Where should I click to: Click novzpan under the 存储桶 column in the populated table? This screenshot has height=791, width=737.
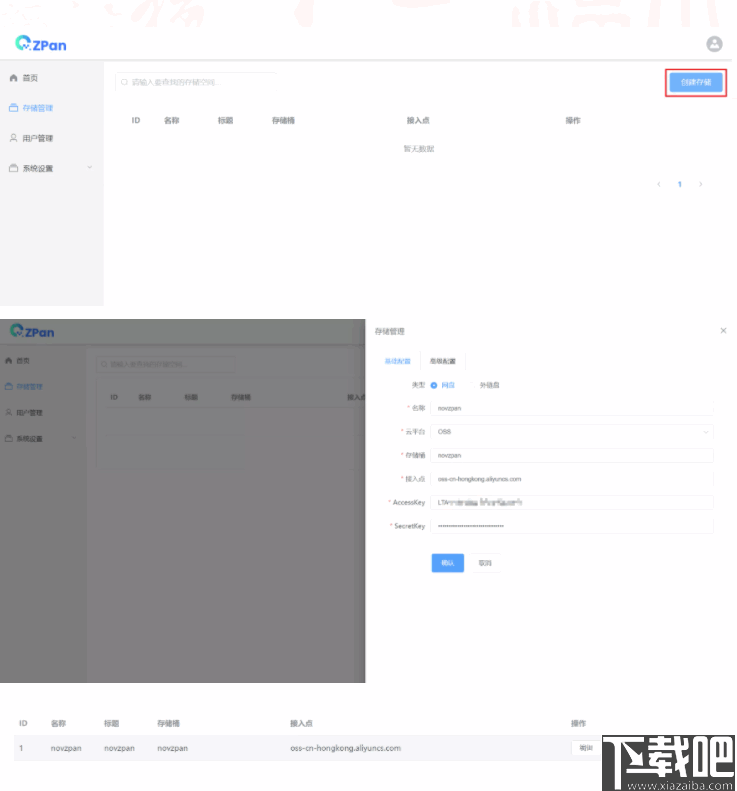pyautogui.click(x=173, y=748)
